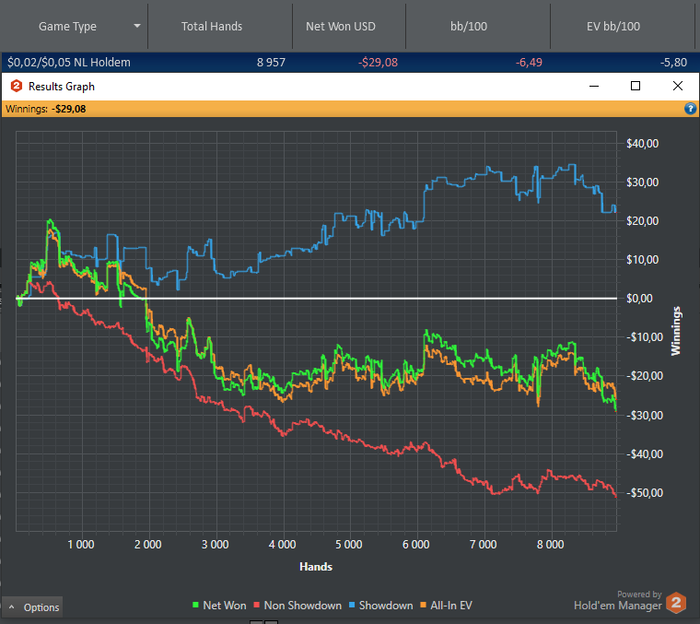Viewport: 700px width, 624px height.
Task: Click the $0,00 y-axis label
Action: tap(639, 298)
